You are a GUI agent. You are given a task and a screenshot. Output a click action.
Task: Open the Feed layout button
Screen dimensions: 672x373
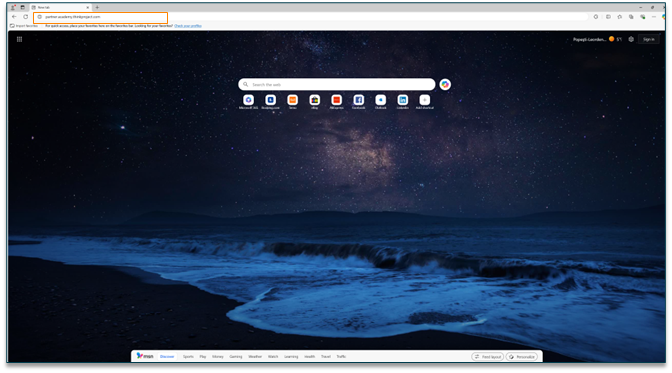[488, 357]
